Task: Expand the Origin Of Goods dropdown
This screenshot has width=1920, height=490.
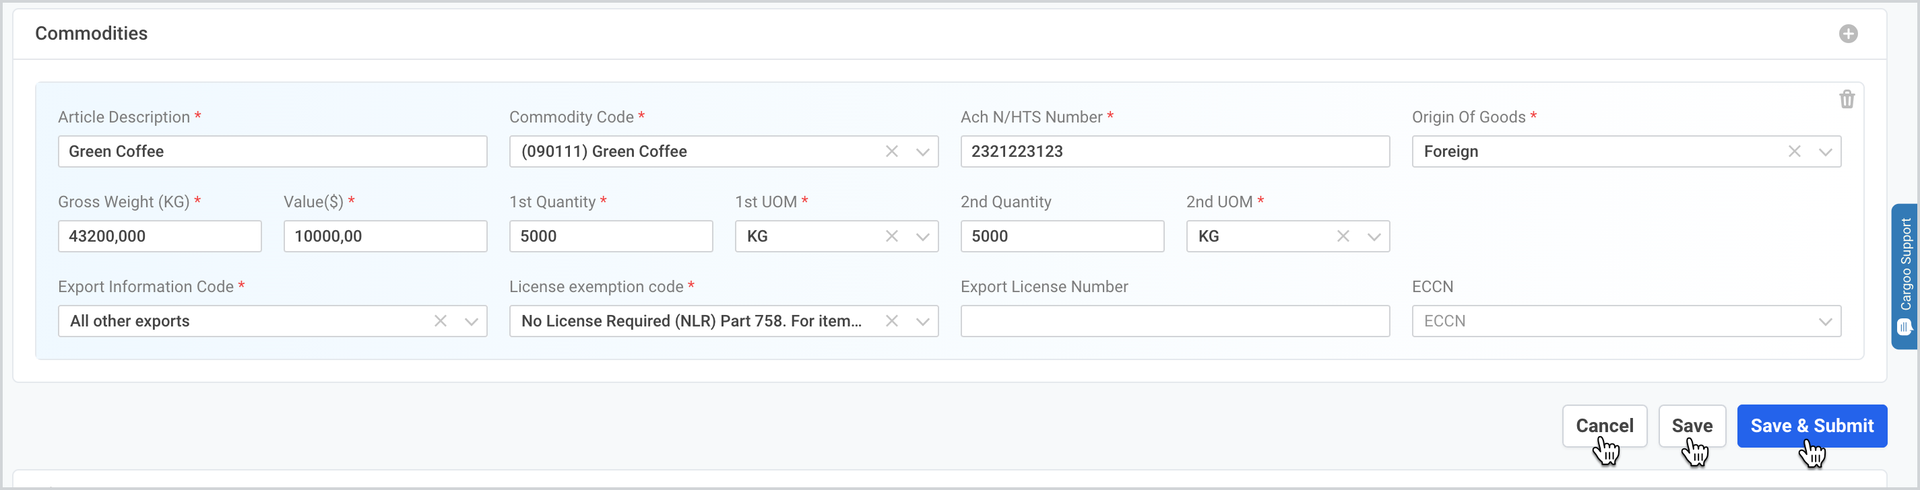Action: tap(1826, 152)
